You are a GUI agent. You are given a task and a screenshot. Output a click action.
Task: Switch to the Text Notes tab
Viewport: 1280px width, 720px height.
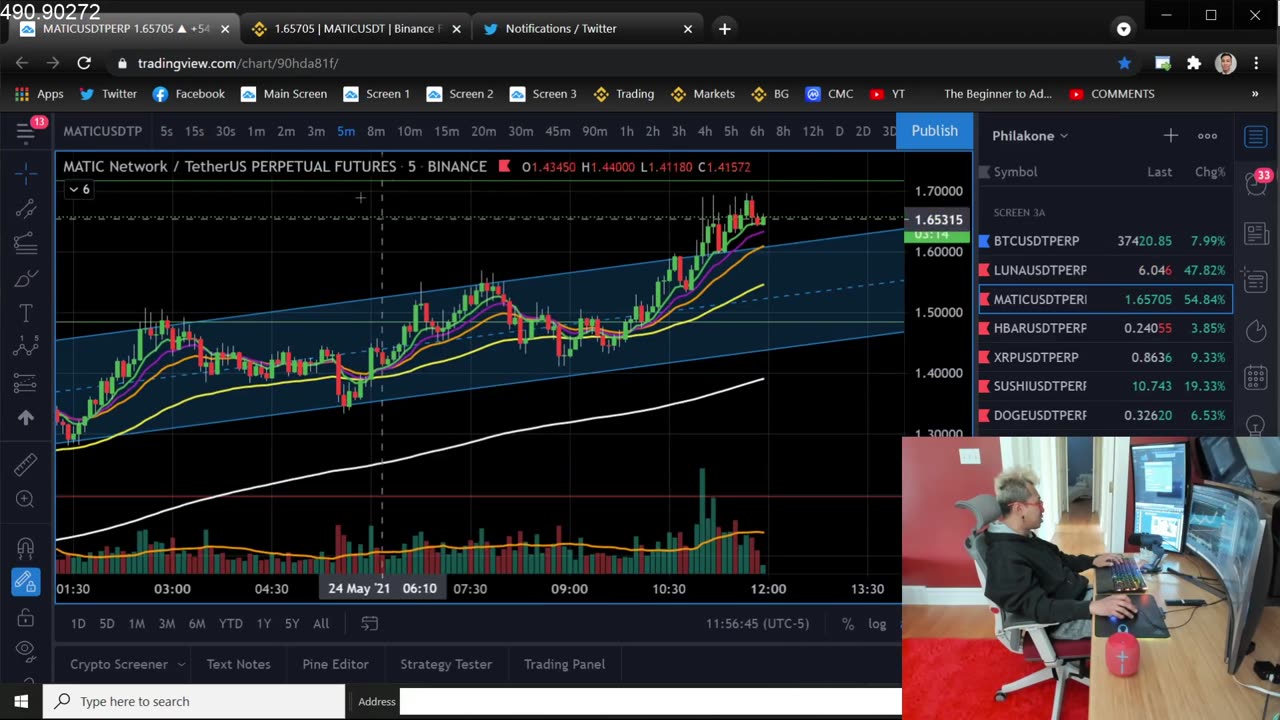[238, 664]
